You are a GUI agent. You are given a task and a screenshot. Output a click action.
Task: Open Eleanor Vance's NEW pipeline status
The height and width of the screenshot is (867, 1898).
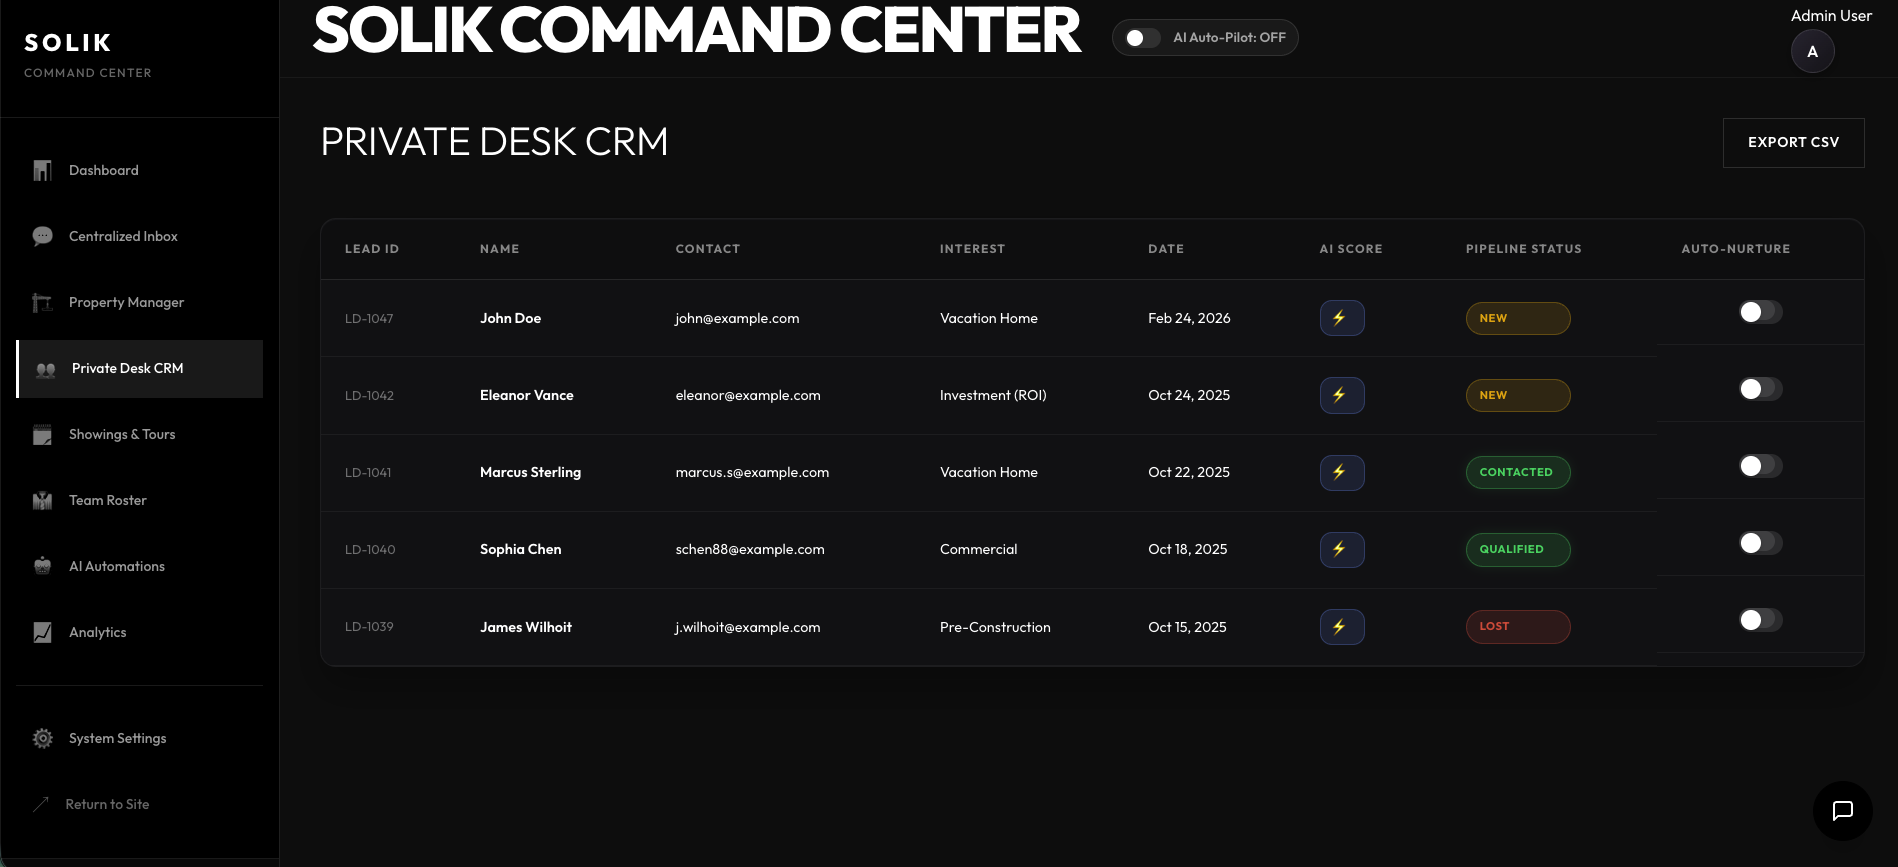click(1518, 395)
